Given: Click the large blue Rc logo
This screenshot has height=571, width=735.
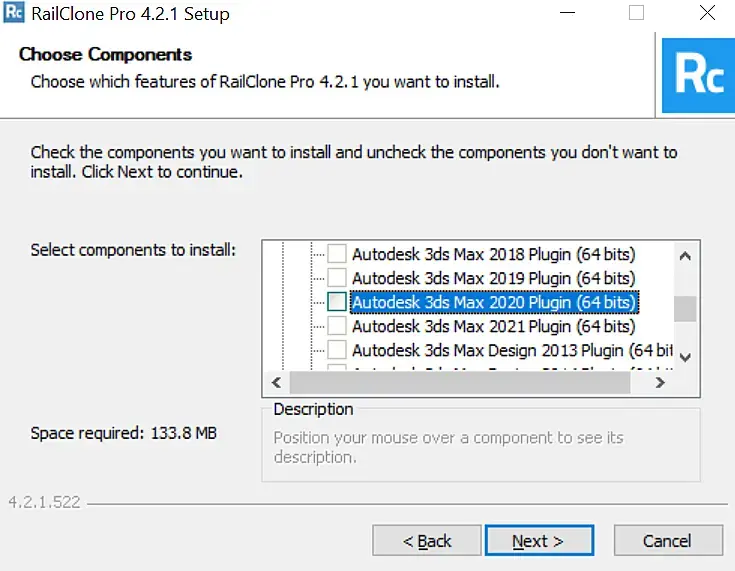Looking at the screenshot, I should (x=698, y=76).
